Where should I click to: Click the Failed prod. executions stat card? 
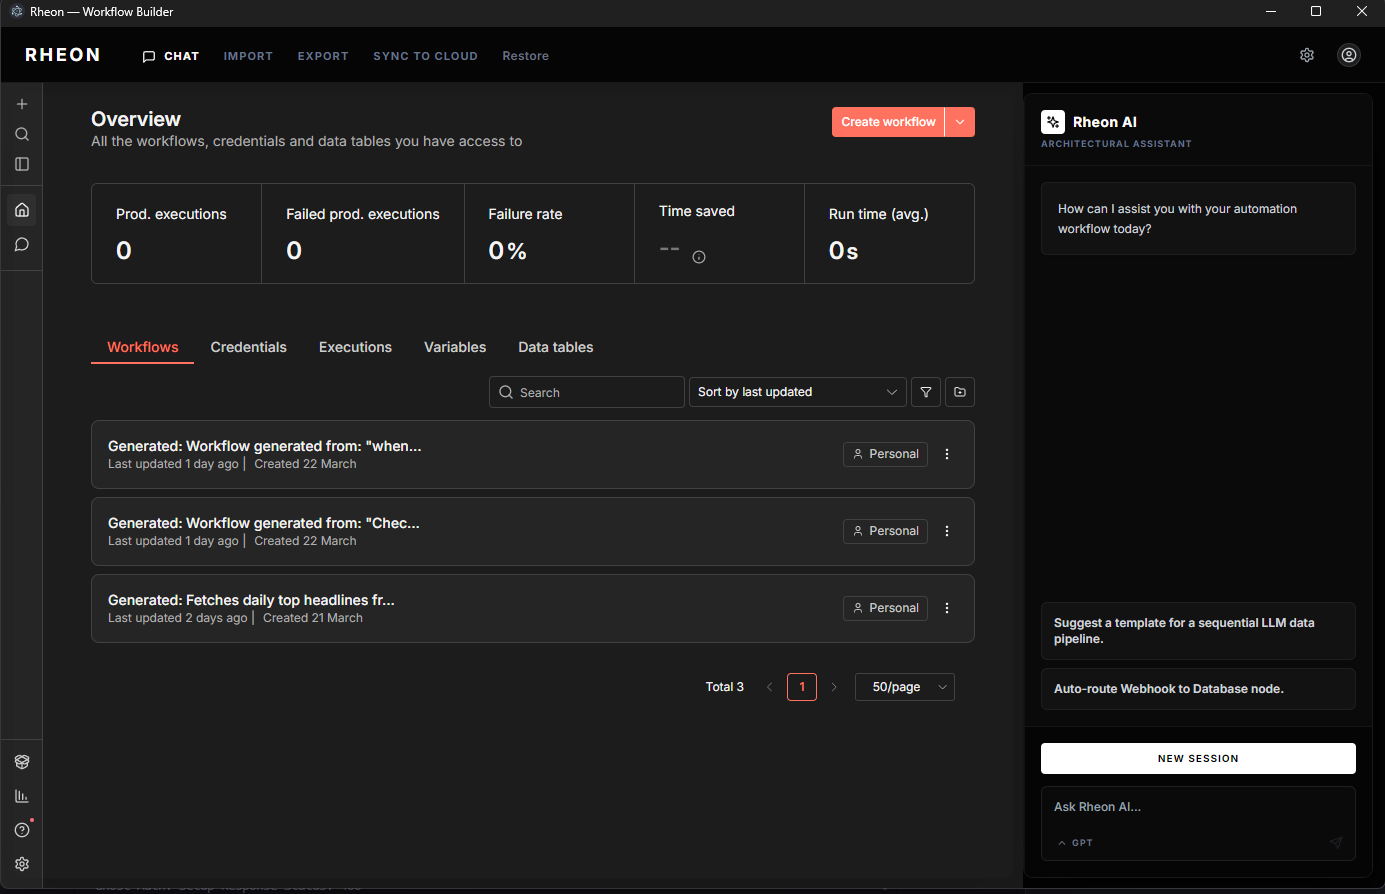click(x=363, y=233)
